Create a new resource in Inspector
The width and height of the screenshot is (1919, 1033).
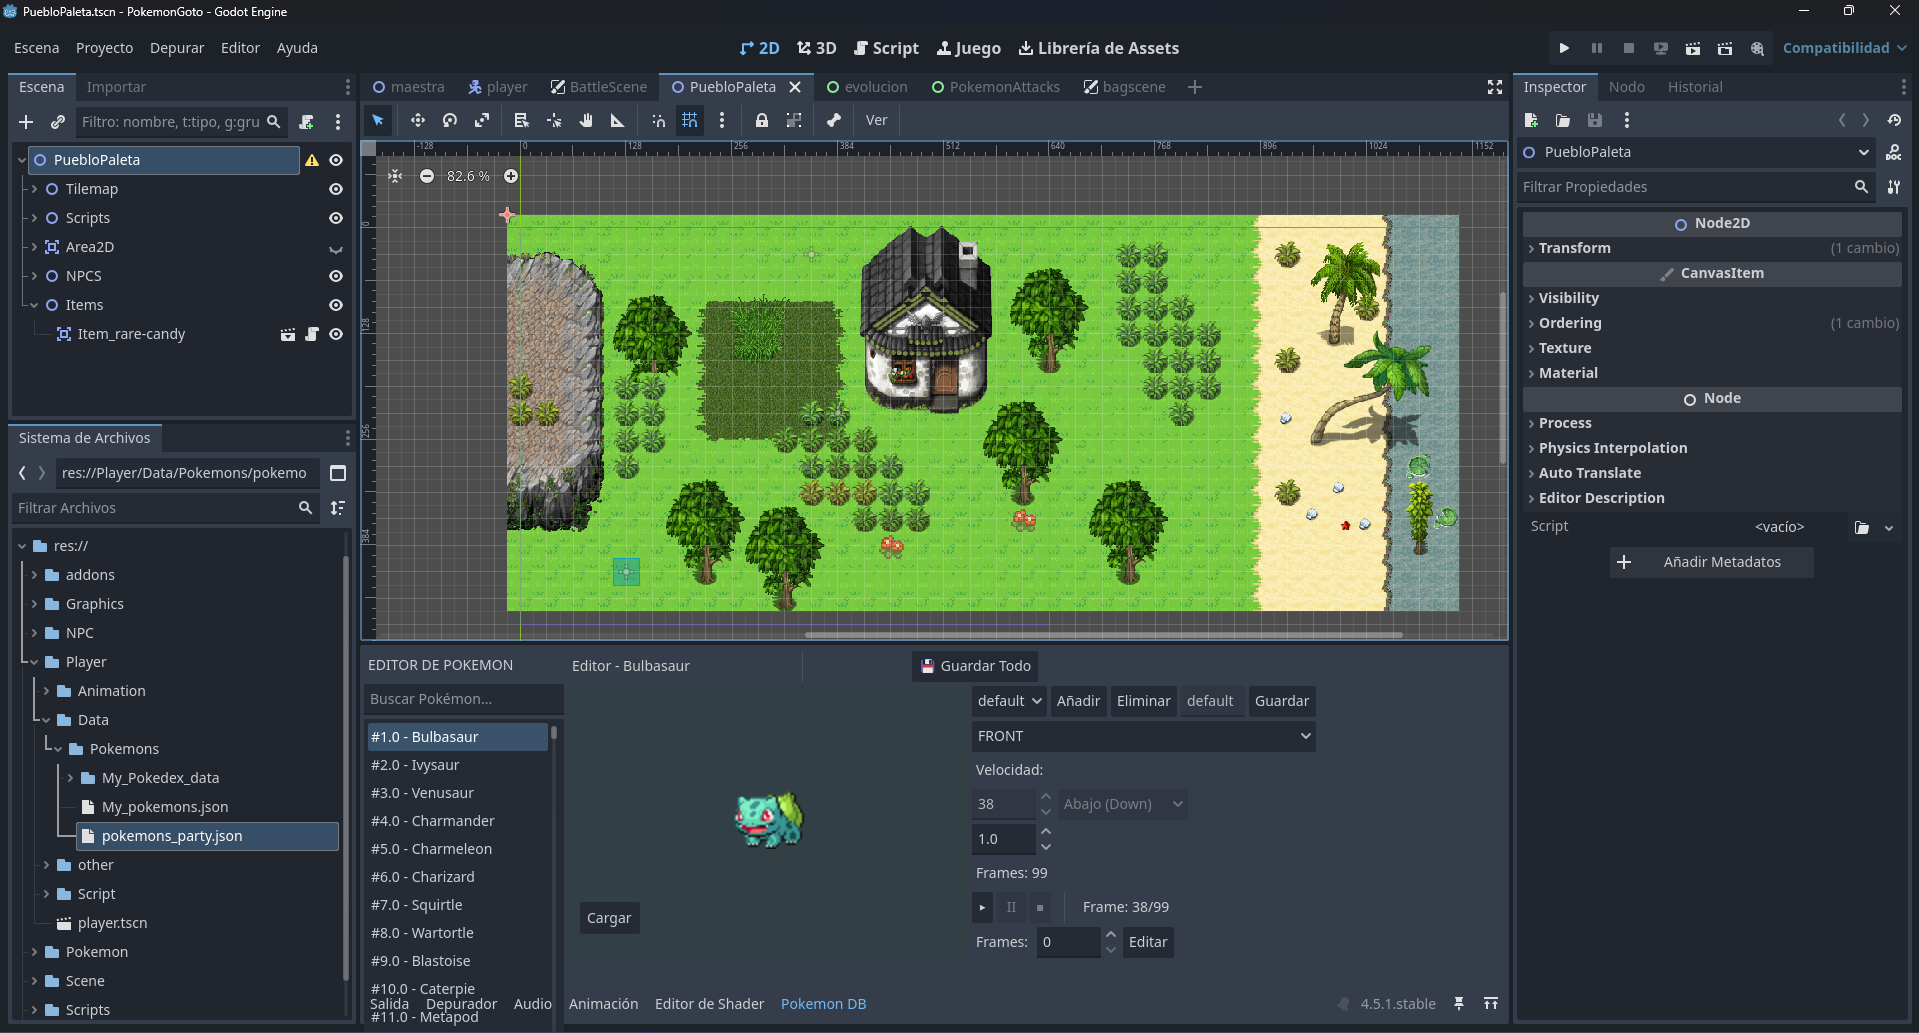pyautogui.click(x=1531, y=120)
